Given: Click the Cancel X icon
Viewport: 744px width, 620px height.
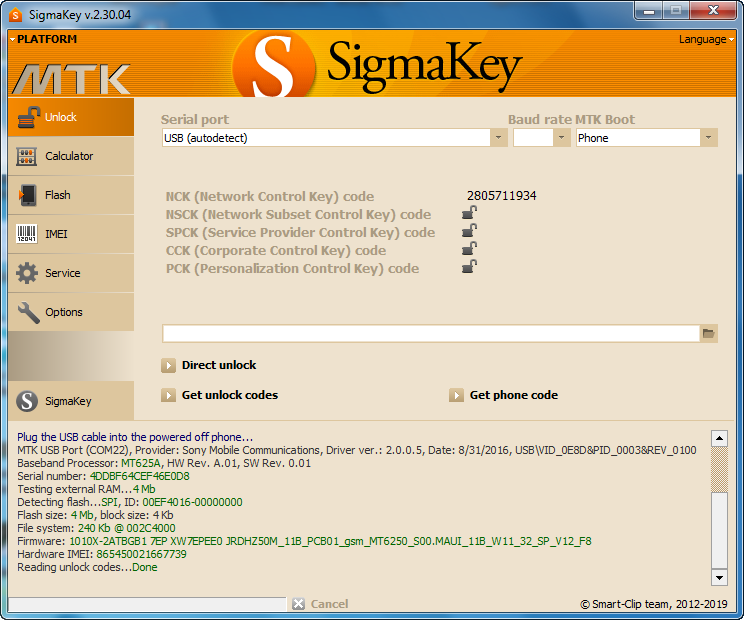Looking at the screenshot, I should tap(298, 604).
